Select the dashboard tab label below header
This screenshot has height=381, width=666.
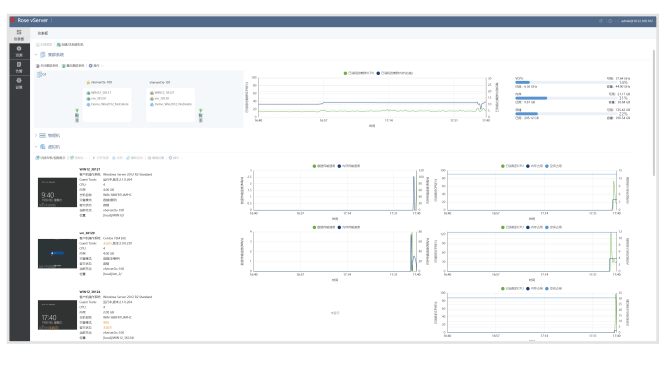tap(42, 33)
